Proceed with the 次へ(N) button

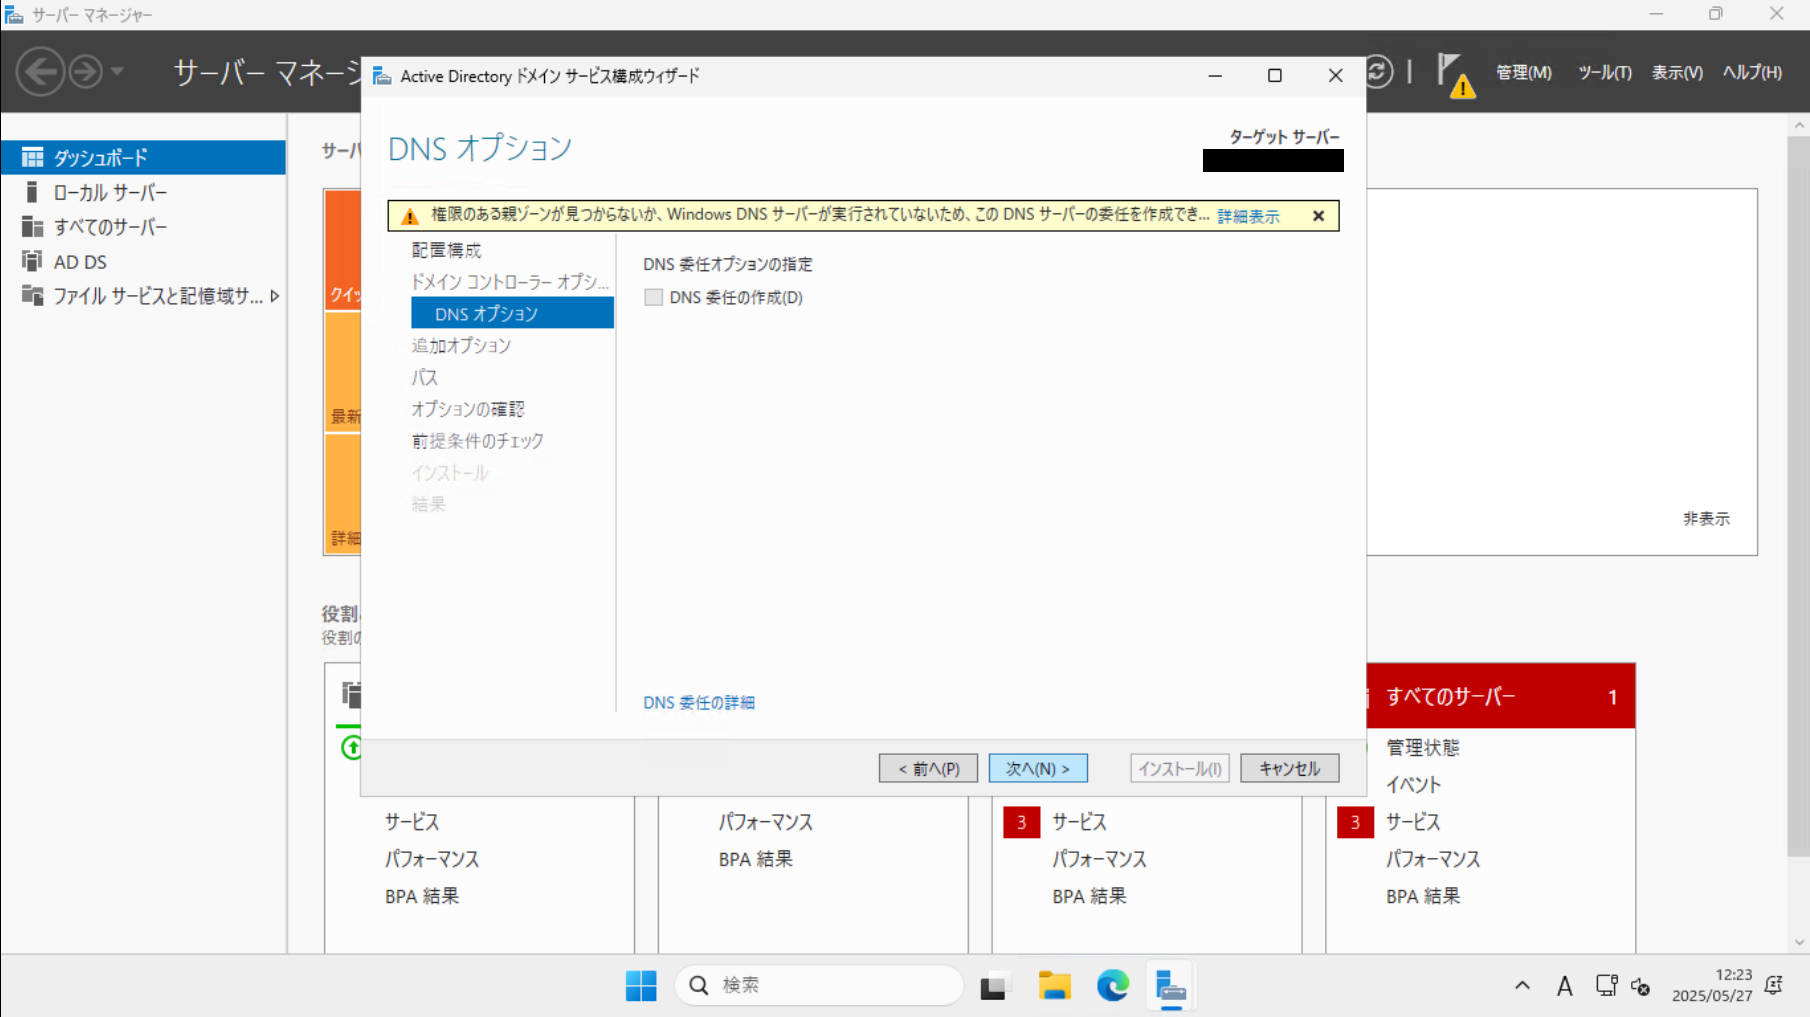coord(1038,768)
